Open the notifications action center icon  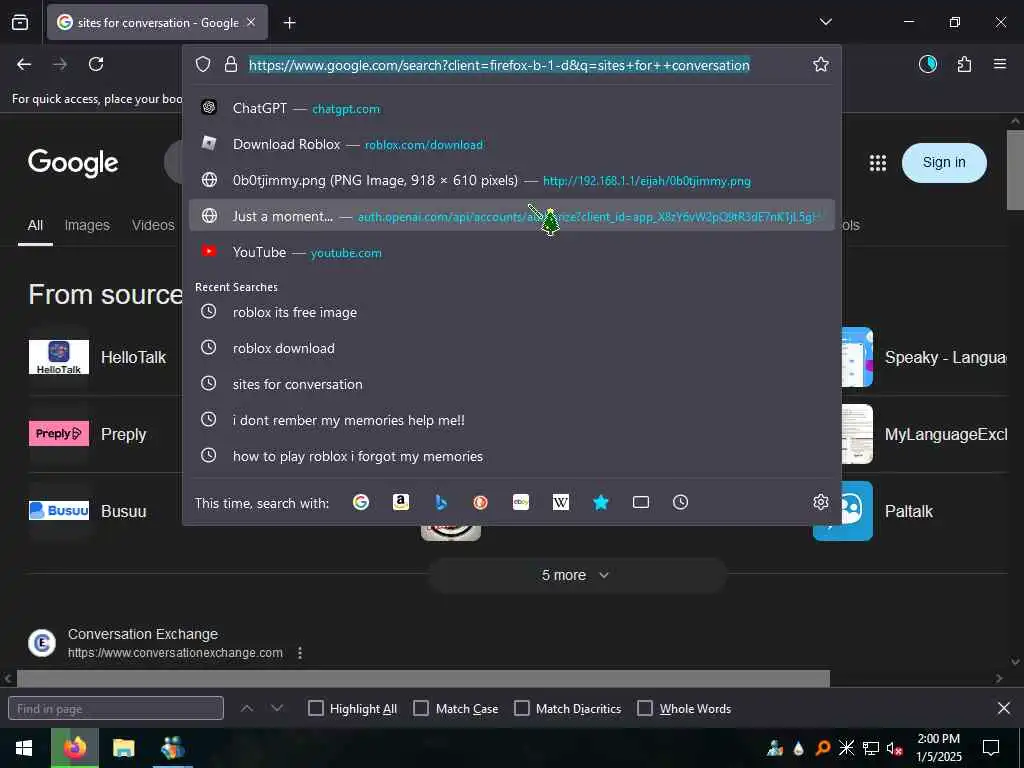tap(991, 748)
